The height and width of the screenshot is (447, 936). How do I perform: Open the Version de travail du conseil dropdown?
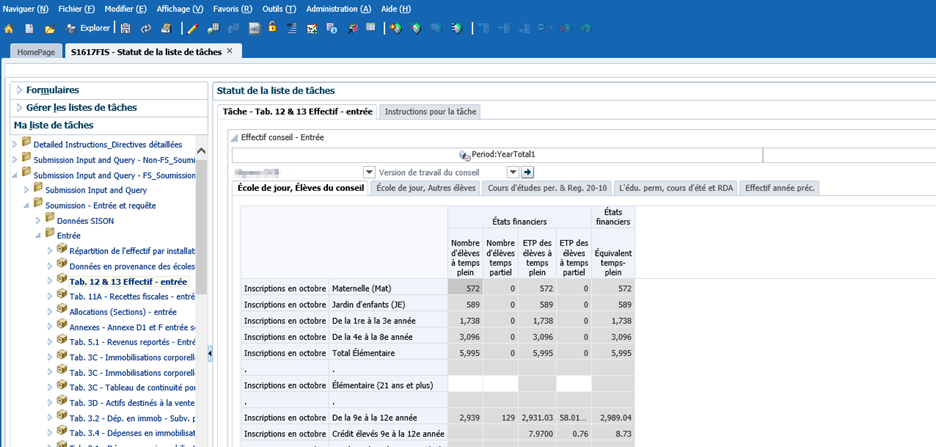click(512, 172)
